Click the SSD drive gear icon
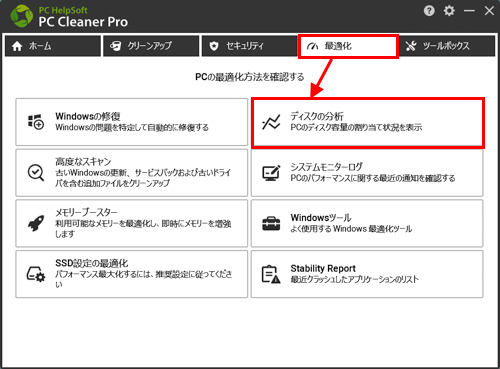This screenshot has height=369, width=500. [36, 274]
